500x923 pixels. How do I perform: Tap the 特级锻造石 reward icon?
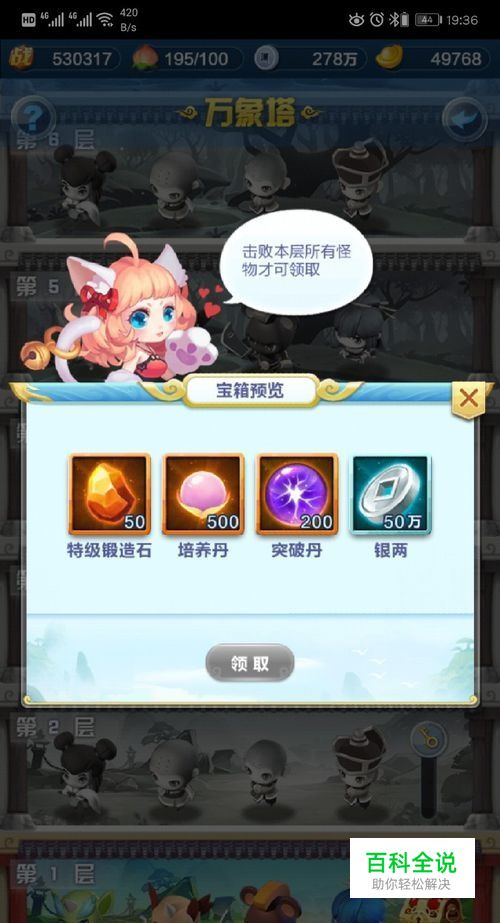click(110, 494)
